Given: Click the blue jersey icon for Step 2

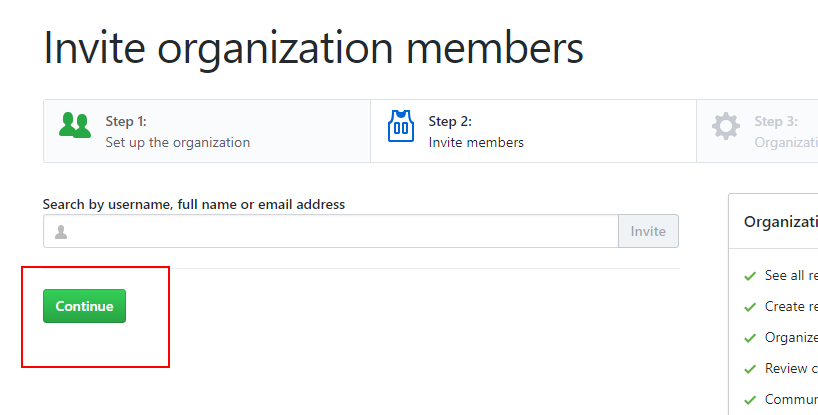Looking at the screenshot, I should coord(401,127).
